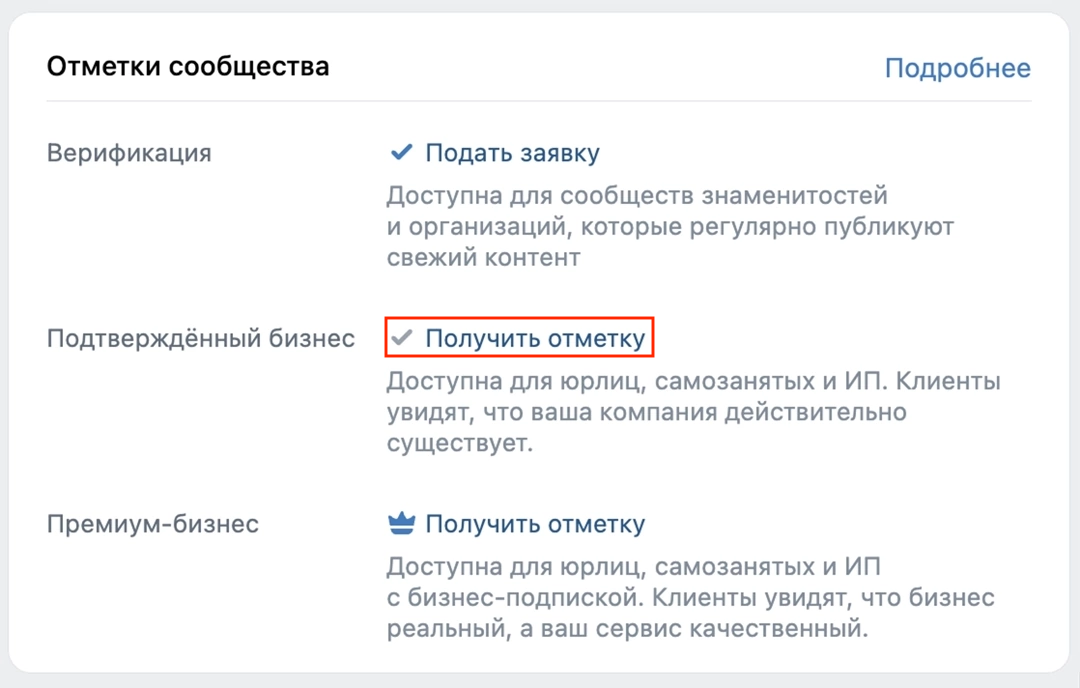
Task: Click the Премиум-бизнес row label
Action: (x=153, y=524)
